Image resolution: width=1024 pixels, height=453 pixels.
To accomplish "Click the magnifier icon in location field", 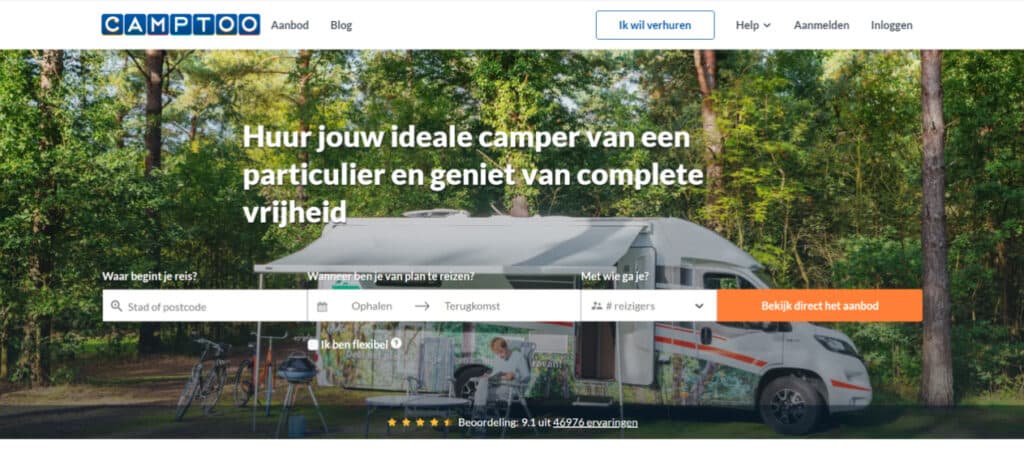I will pos(116,305).
